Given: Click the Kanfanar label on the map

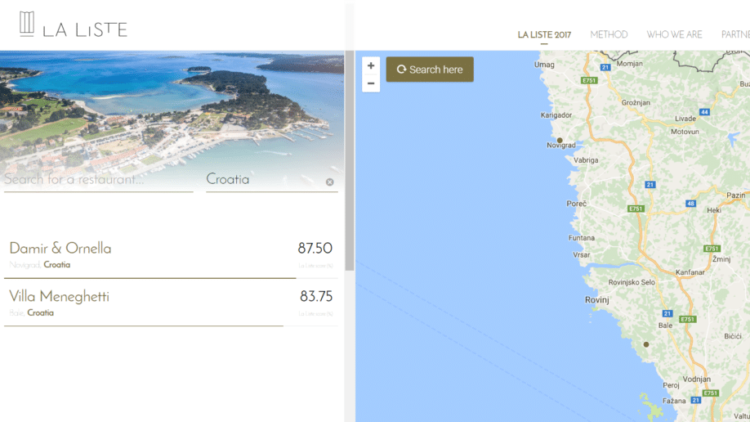Looking at the screenshot, I should pos(690,272).
